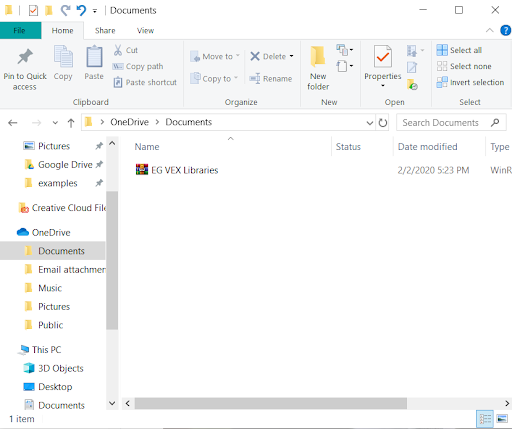Viewport: 512px width, 429px height.
Task: Choose Select all in ribbon
Action: click(x=459, y=50)
